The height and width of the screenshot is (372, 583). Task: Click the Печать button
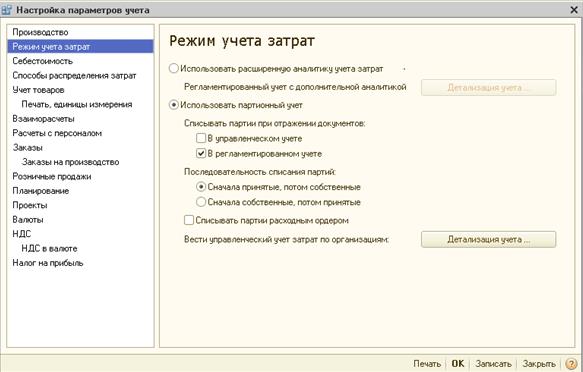(x=427, y=364)
